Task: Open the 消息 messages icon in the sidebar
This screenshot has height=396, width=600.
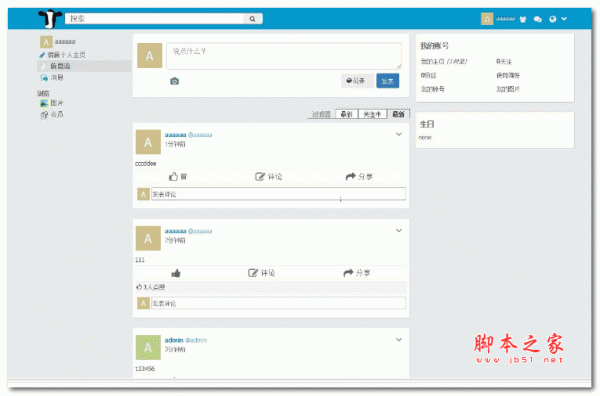Action: pyautogui.click(x=44, y=78)
